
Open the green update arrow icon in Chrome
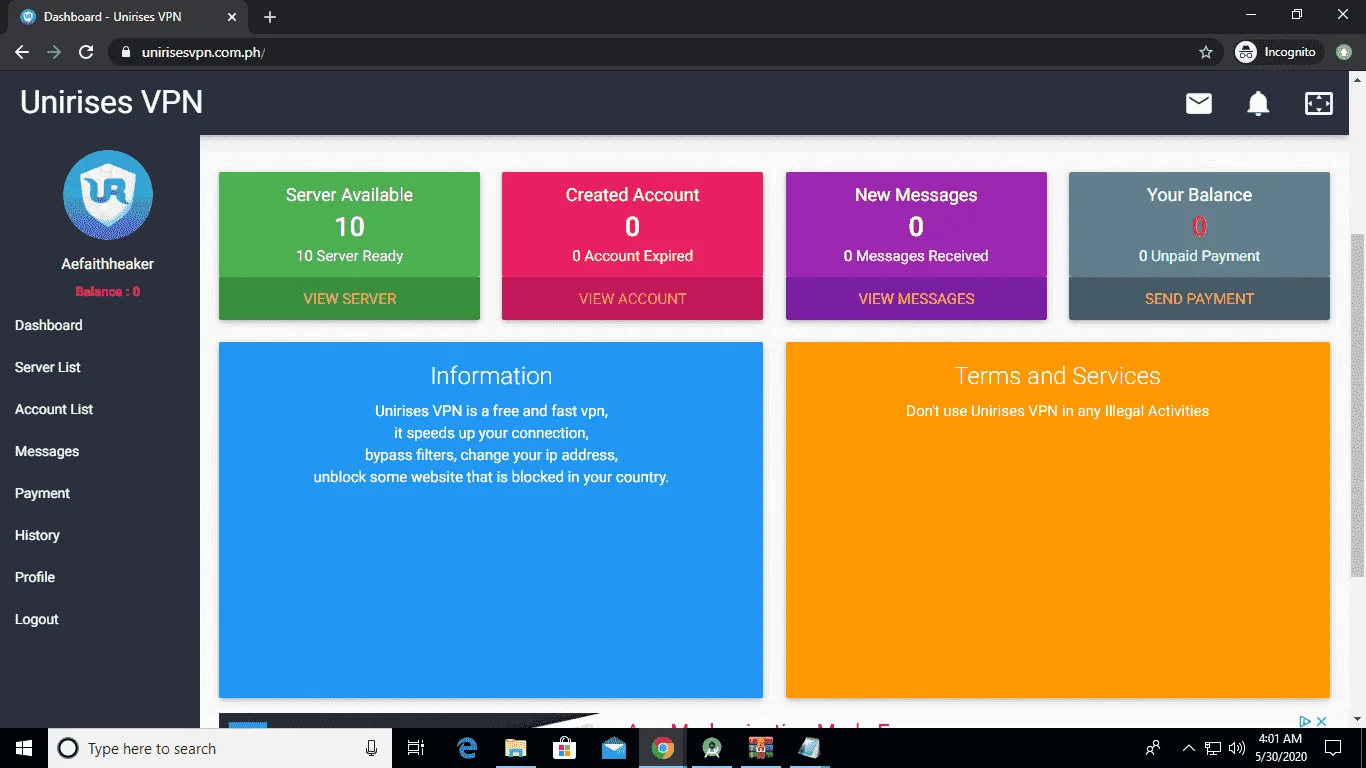(1345, 52)
